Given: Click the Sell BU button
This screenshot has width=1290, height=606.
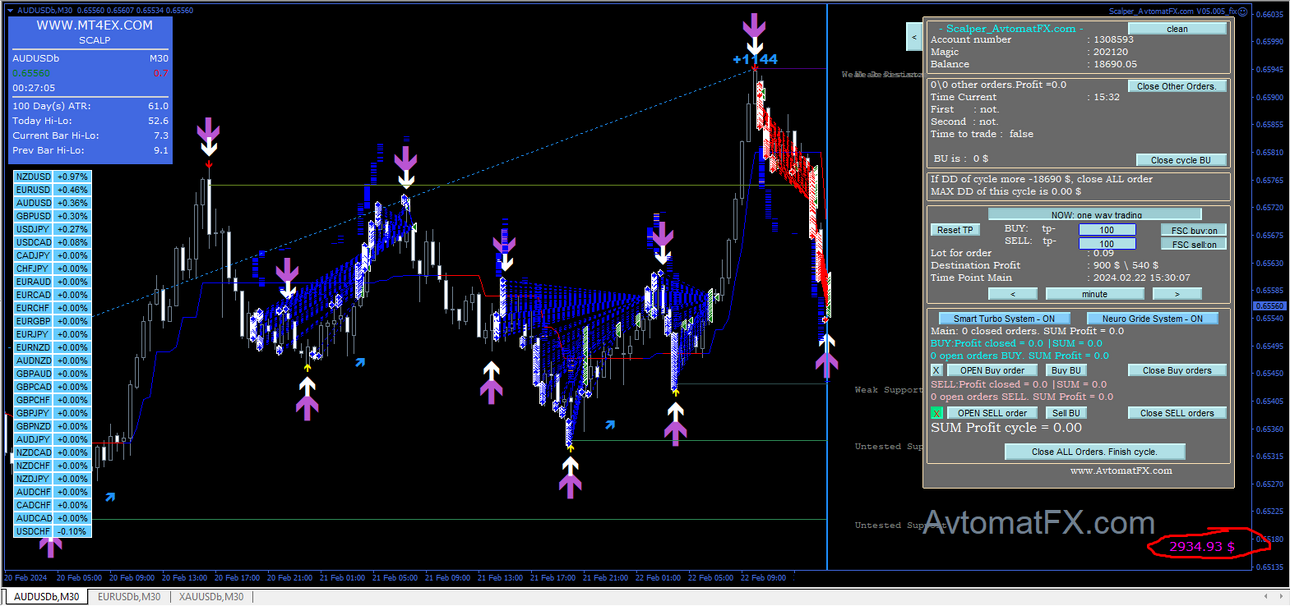Looking at the screenshot, I should tap(1067, 413).
